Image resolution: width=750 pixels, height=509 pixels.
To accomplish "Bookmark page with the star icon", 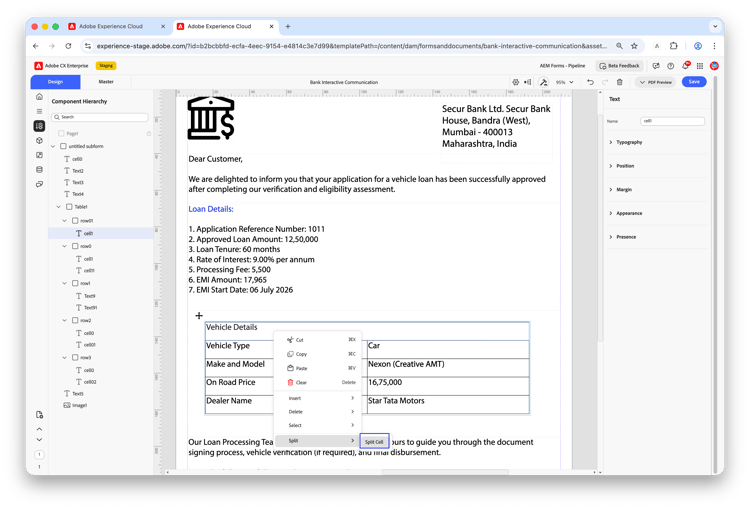I will [634, 46].
